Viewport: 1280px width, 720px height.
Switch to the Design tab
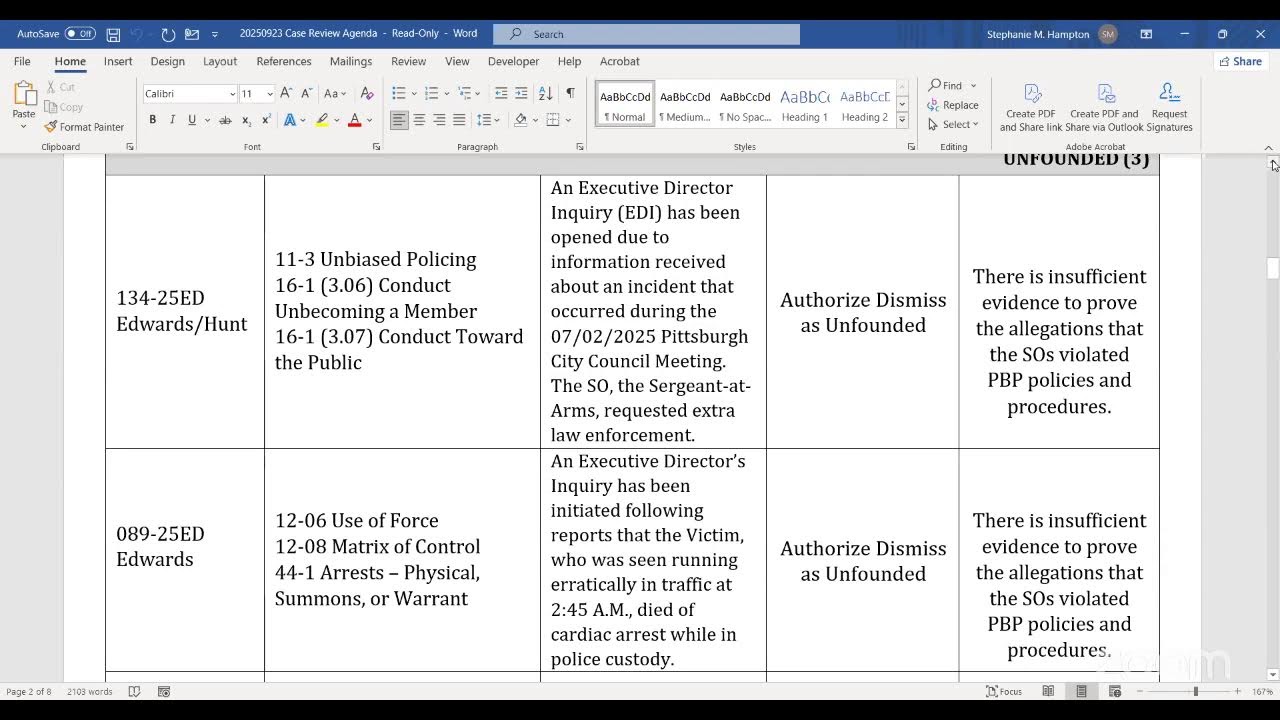click(x=167, y=61)
